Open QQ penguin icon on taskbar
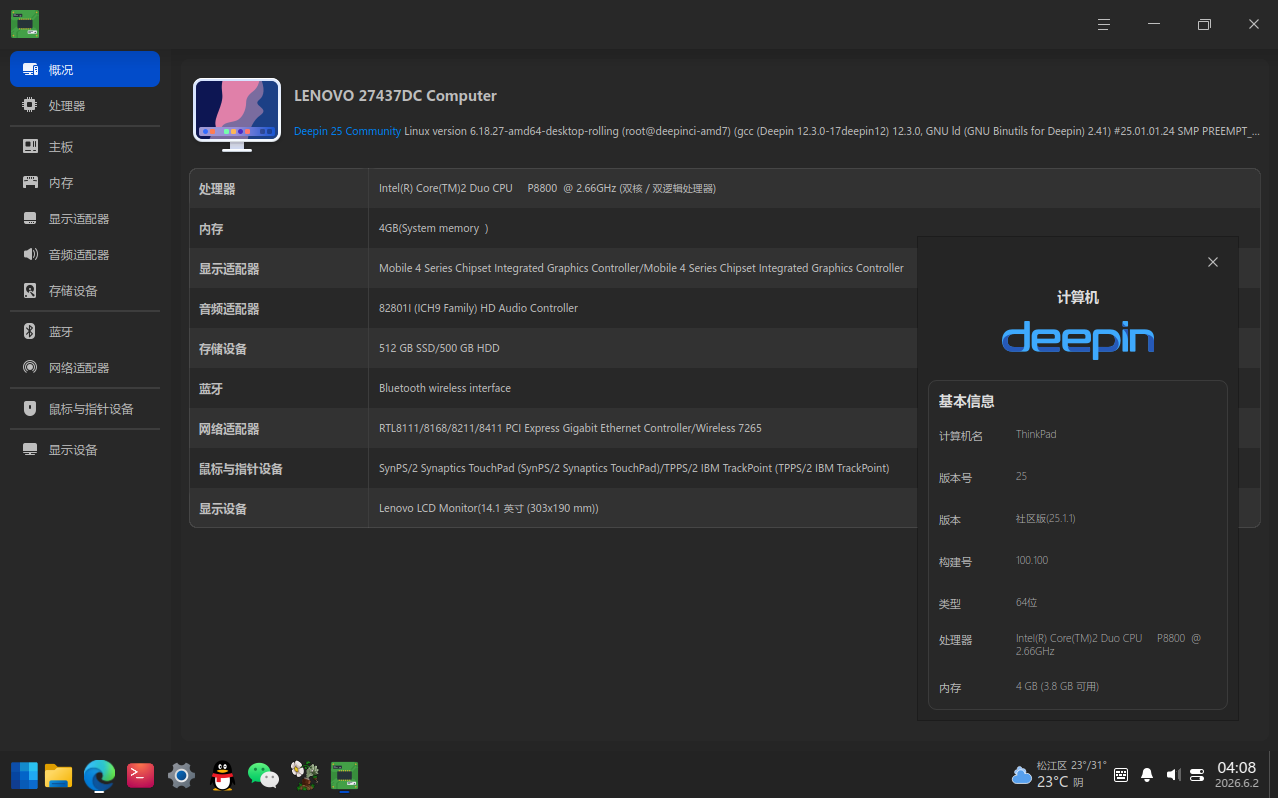This screenshot has height=798, width=1278. tap(222, 775)
